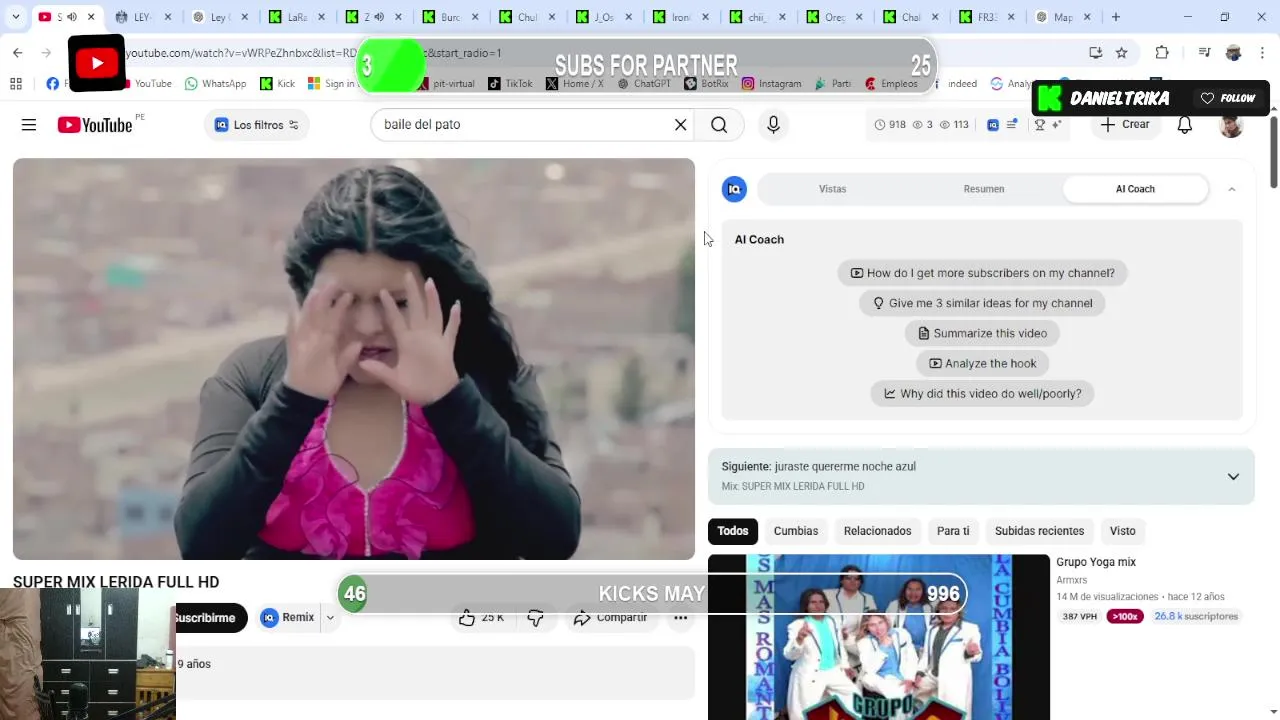The height and width of the screenshot is (720, 1280).
Task: Open the account avatar menu
Action: (x=1231, y=125)
